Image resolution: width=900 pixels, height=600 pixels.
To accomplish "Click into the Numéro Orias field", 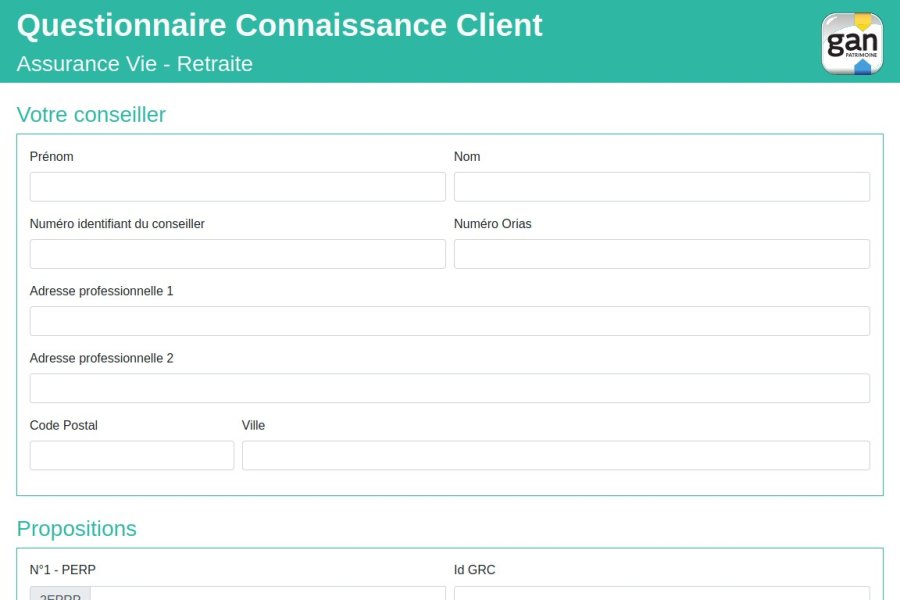I will pyautogui.click(x=661, y=254).
